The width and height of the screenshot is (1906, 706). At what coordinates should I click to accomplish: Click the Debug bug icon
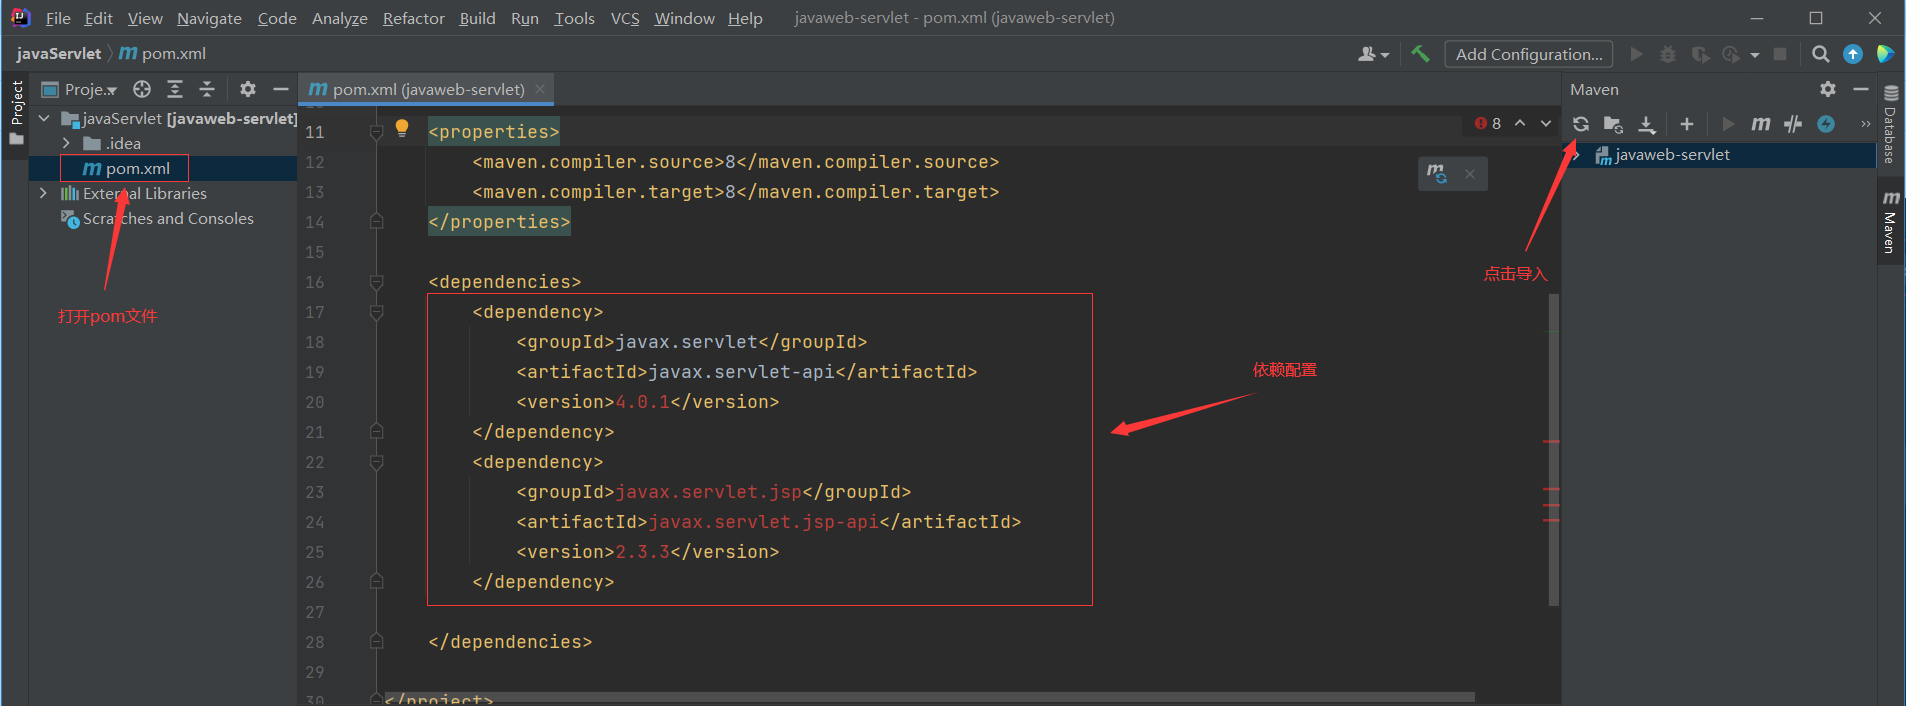click(x=1668, y=54)
